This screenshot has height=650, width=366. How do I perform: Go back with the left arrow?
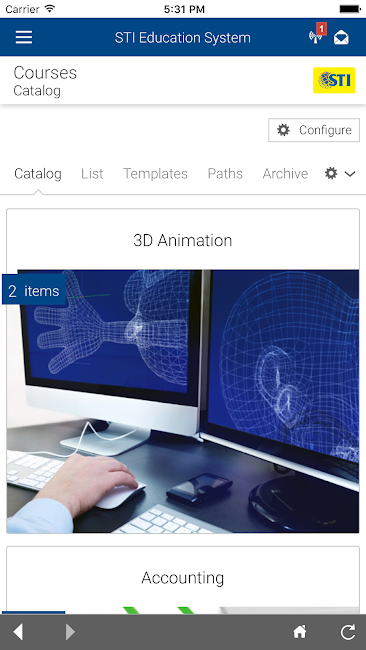18,632
